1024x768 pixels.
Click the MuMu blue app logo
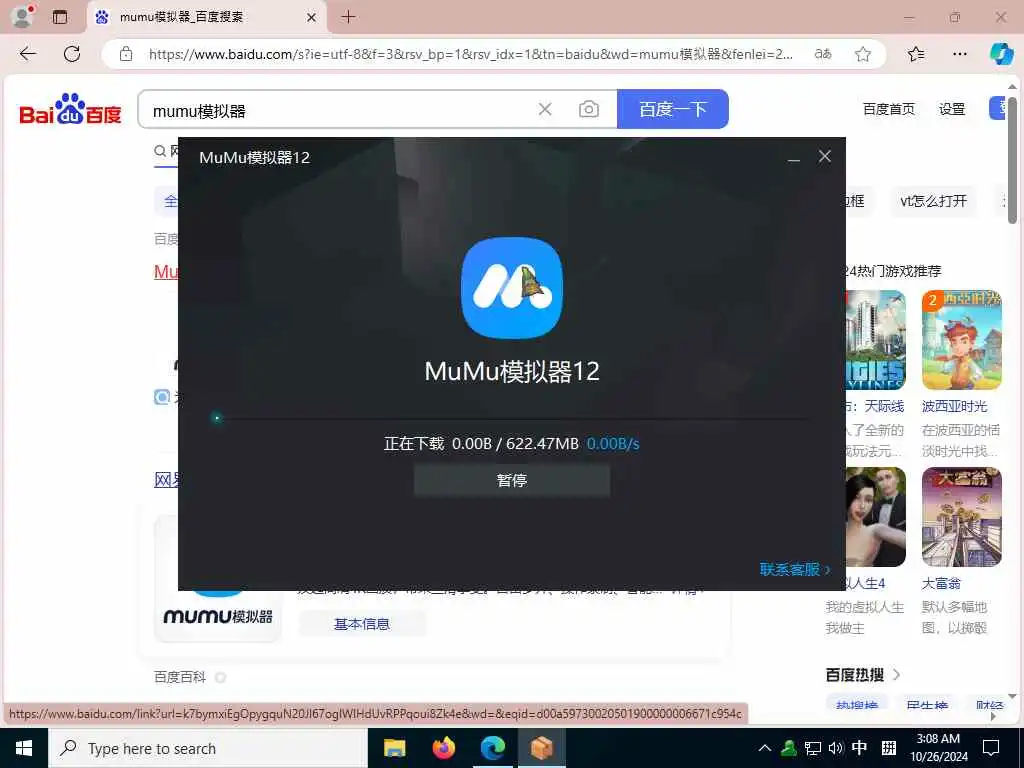[x=512, y=287]
